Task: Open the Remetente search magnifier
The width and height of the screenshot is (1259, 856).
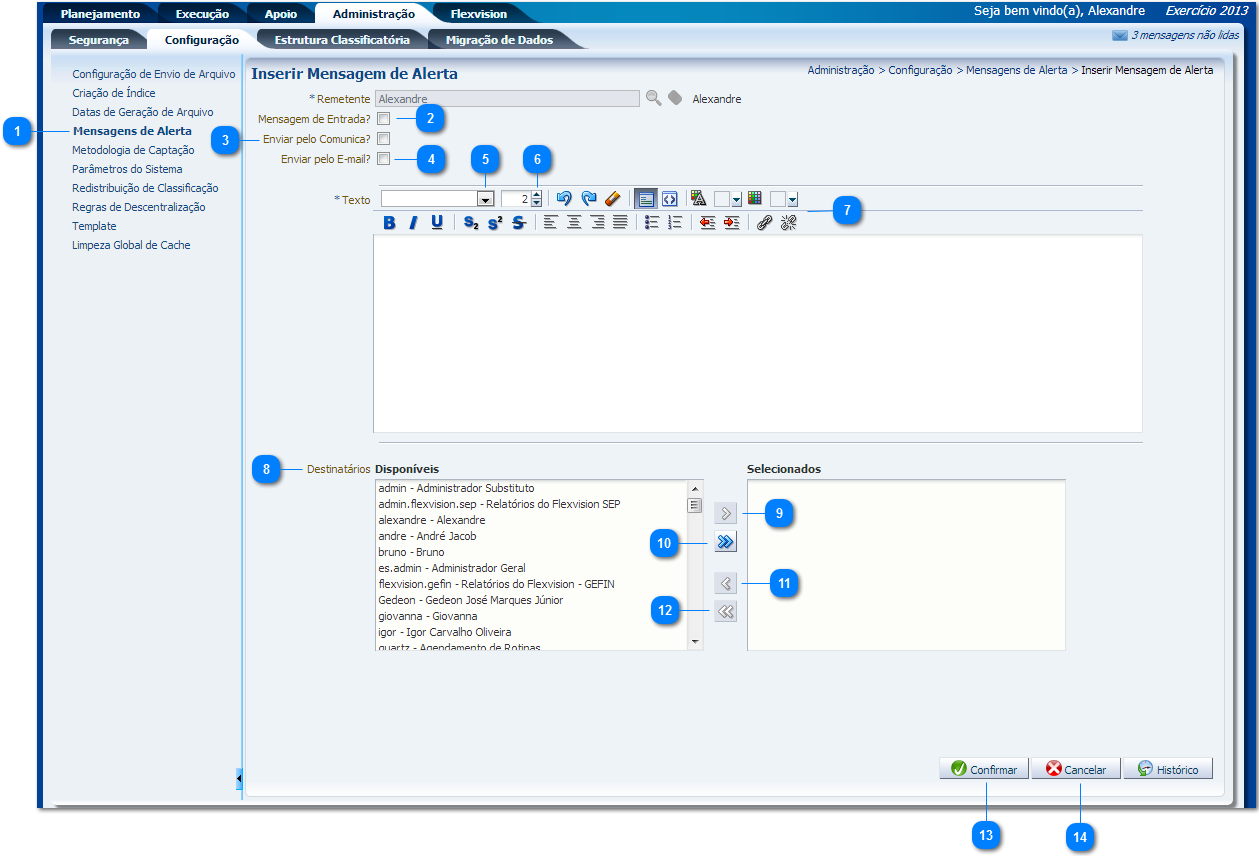Action: (653, 98)
